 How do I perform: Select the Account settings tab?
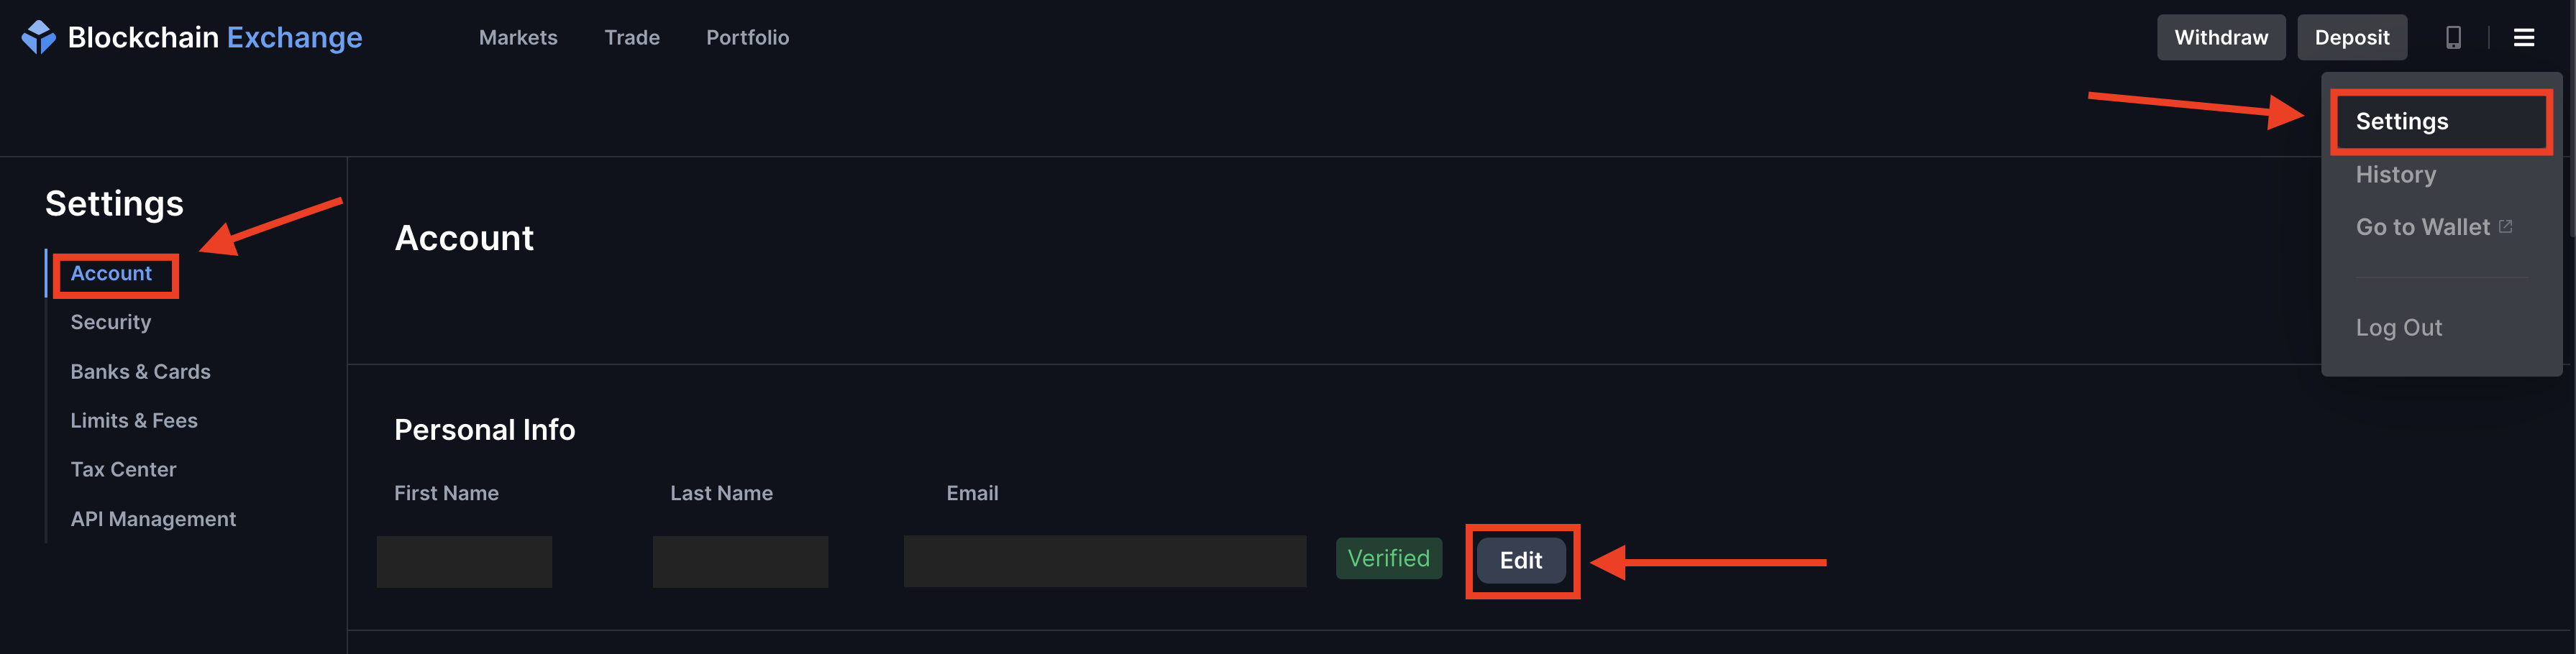tap(111, 273)
